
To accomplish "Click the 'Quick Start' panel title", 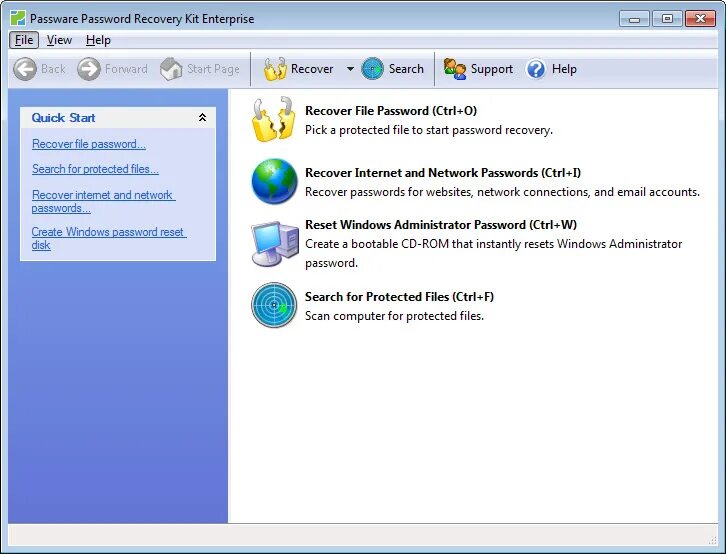I will [x=63, y=118].
